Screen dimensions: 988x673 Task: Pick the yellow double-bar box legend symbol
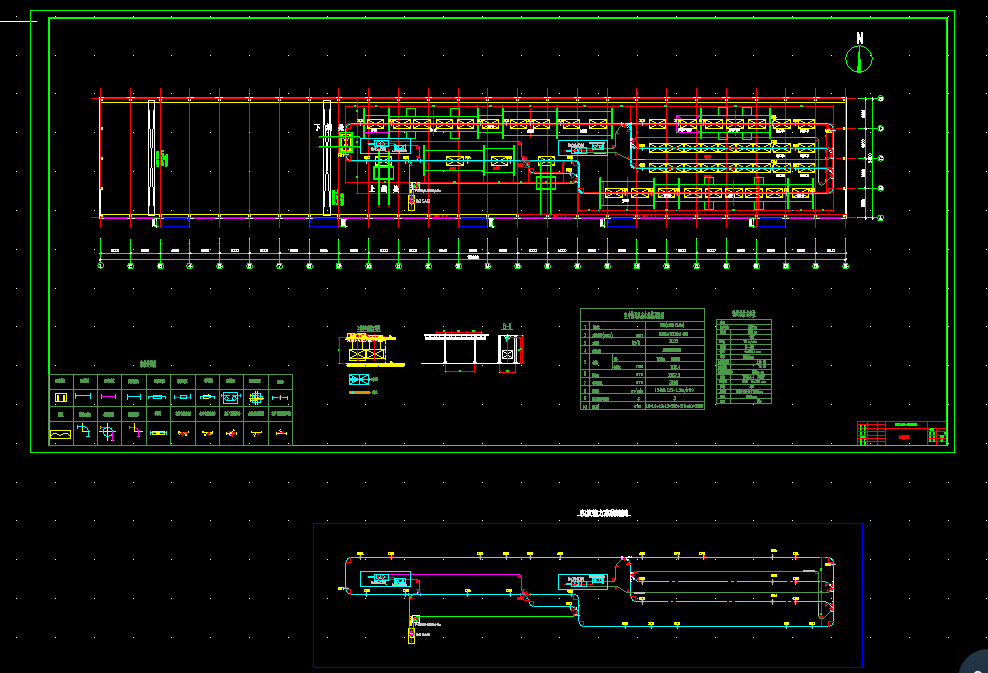pos(60,397)
